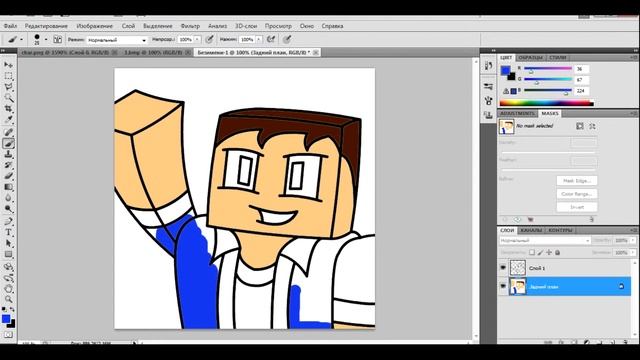Hide the Задний план layer

click(503, 287)
